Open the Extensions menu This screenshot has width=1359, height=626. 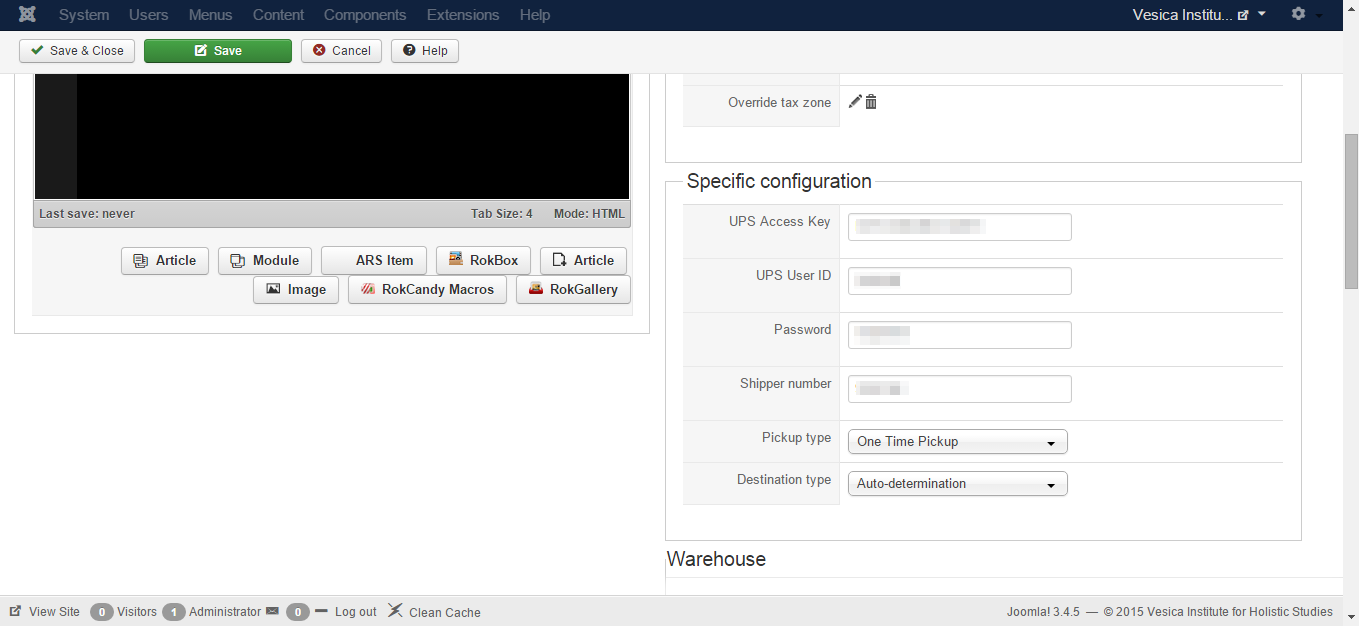[463, 15]
